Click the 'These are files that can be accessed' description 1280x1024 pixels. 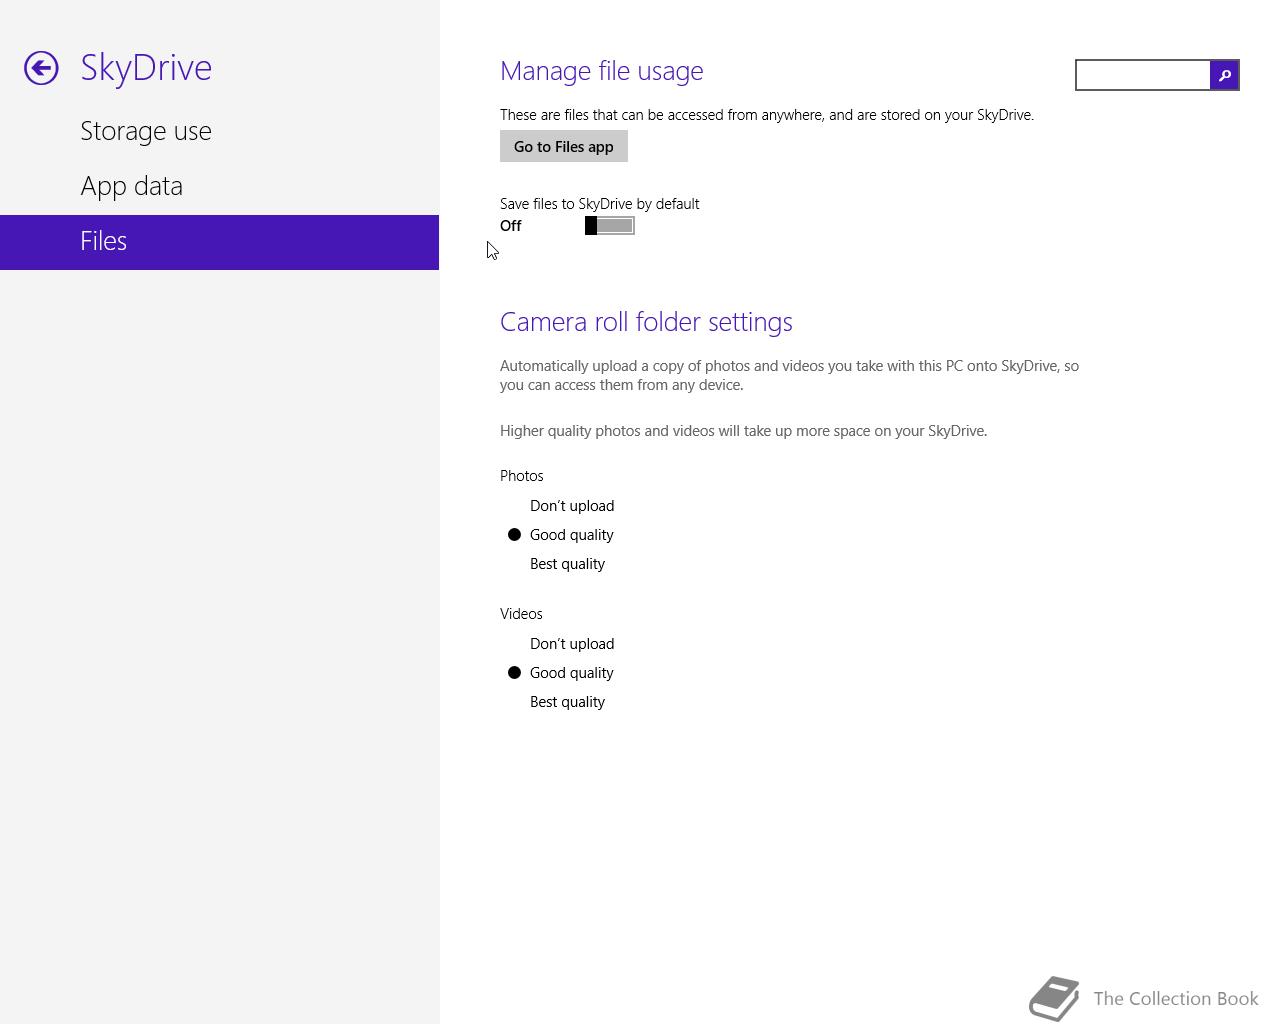click(767, 115)
